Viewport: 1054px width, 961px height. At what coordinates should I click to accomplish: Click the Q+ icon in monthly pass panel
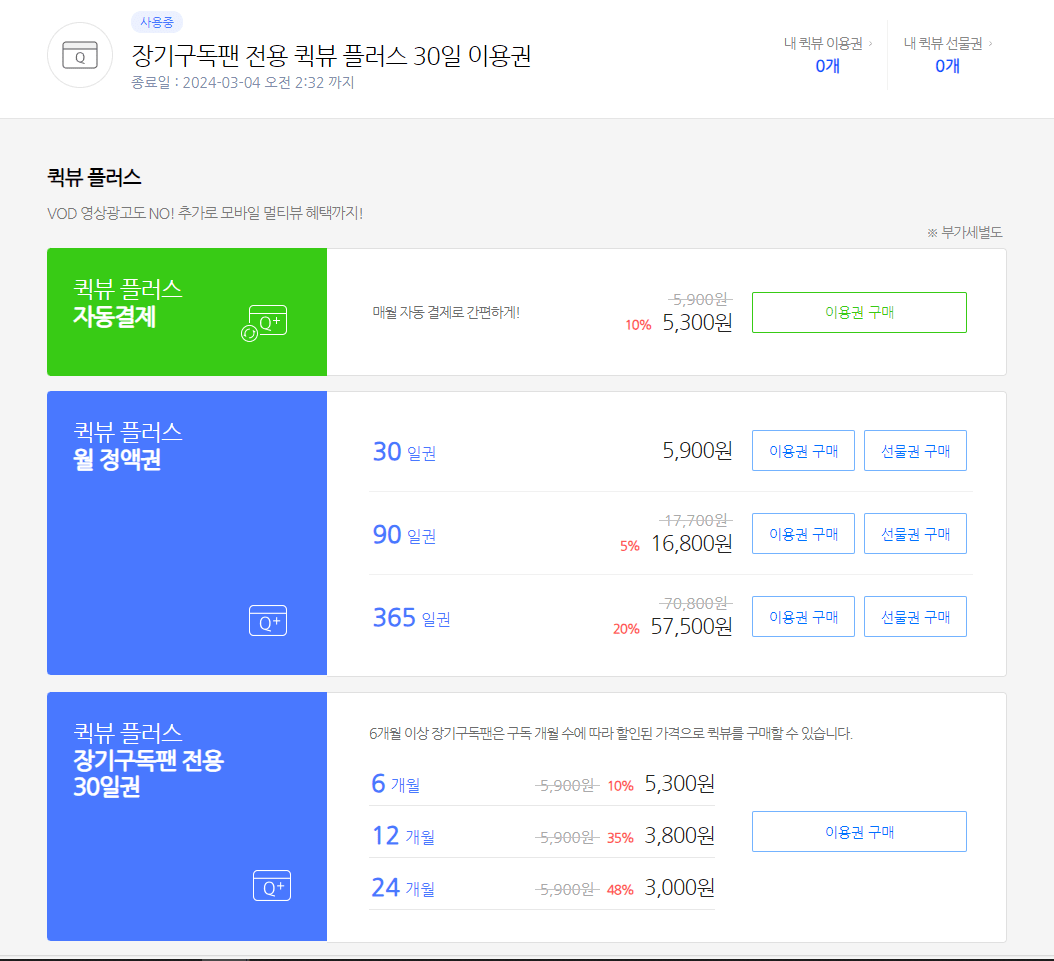coord(268,621)
